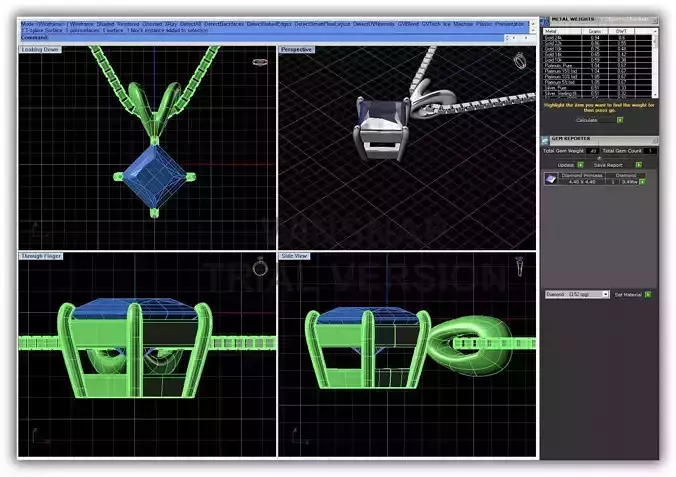This screenshot has height=477, width=676.
Task: Click the ring orientation icon in Perspective viewport
Action: (x=520, y=61)
